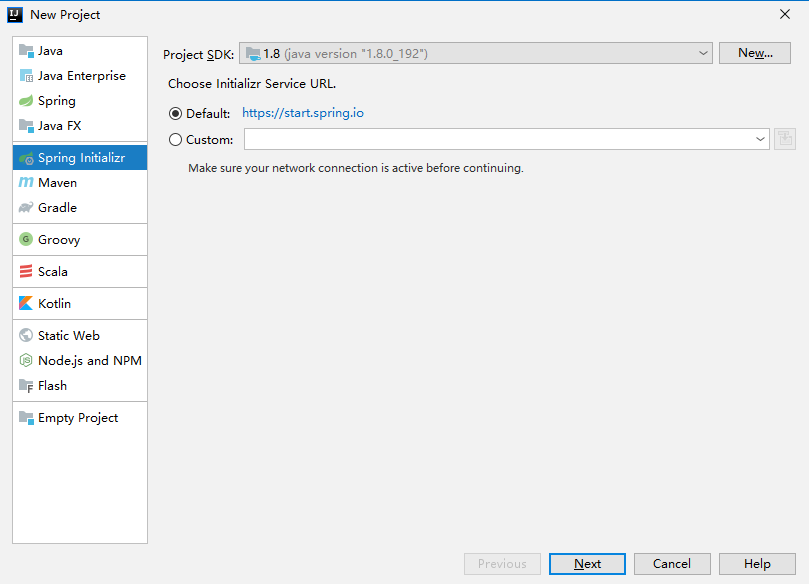The image size is (809, 584).
Task: Click the New Project title text
Action: pyautogui.click(x=65, y=15)
